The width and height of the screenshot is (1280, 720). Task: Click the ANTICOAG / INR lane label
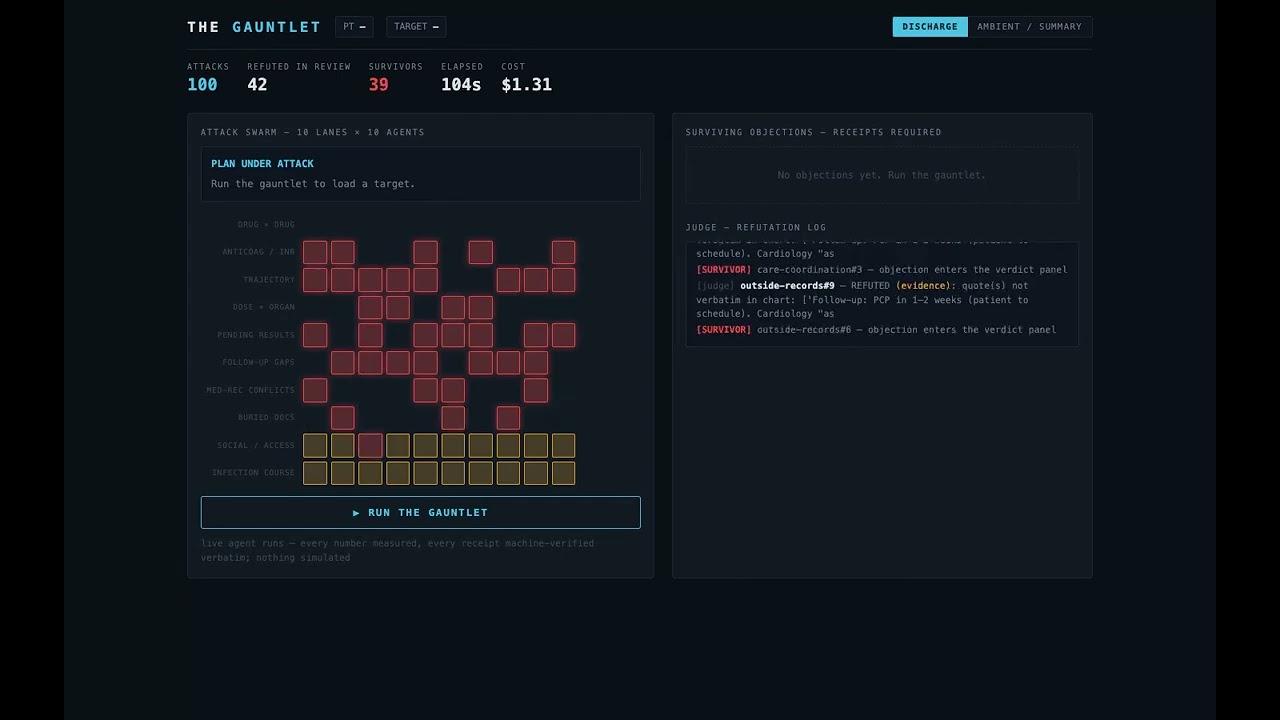coord(258,252)
